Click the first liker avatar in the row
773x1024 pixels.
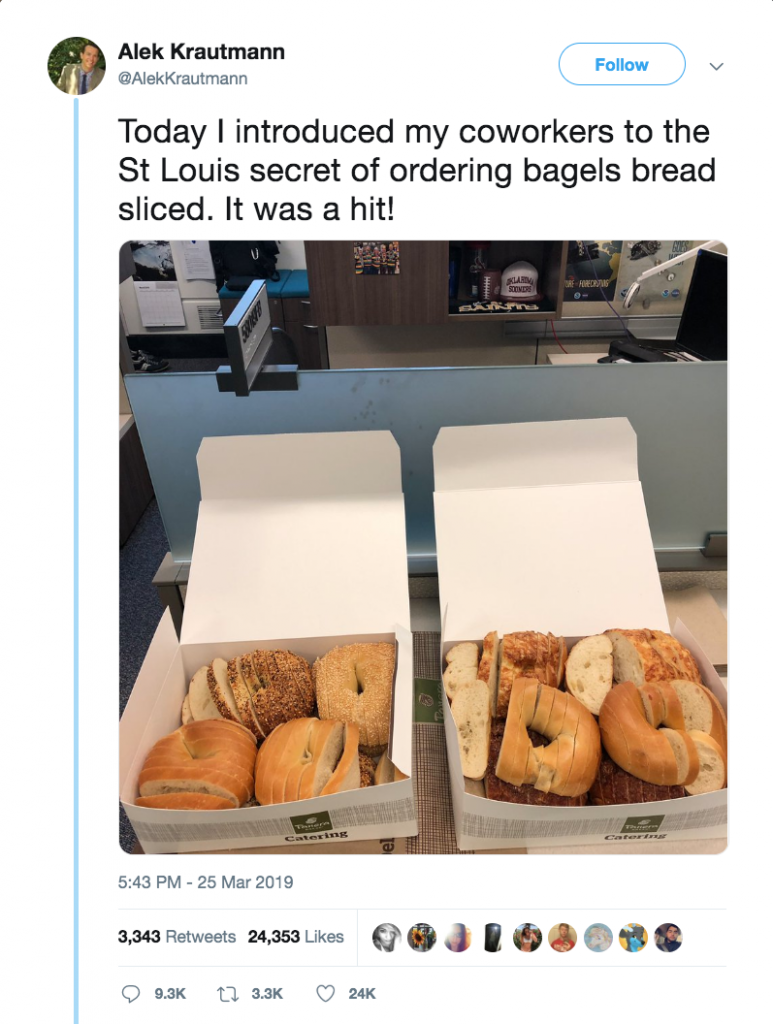(386, 937)
